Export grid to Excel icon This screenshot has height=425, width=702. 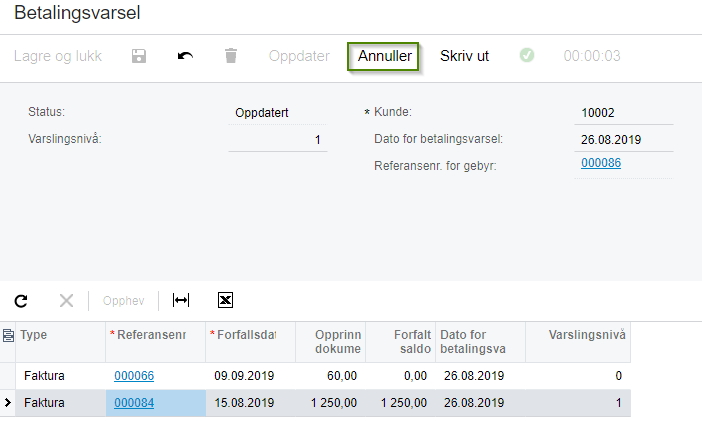click(x=225, y=300)
